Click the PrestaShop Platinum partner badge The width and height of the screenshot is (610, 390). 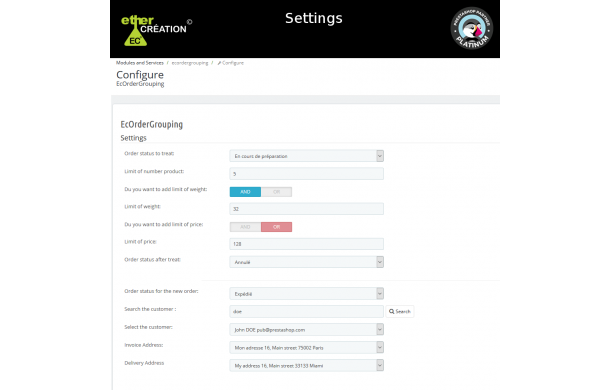472,28
